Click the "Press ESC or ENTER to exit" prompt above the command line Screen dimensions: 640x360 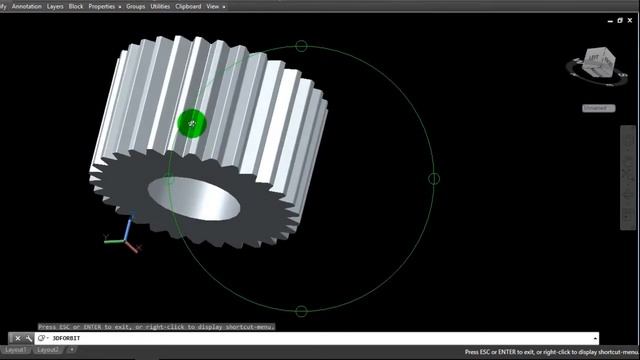click(x=157, y=327)
